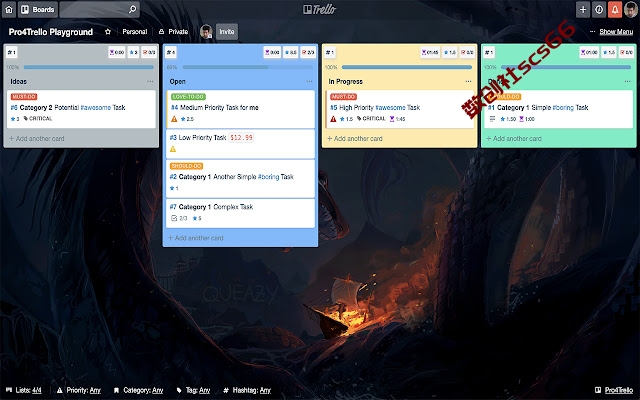Change the Private visibility setting
This screenshot has width=640, height=400.
pos(173,31)
